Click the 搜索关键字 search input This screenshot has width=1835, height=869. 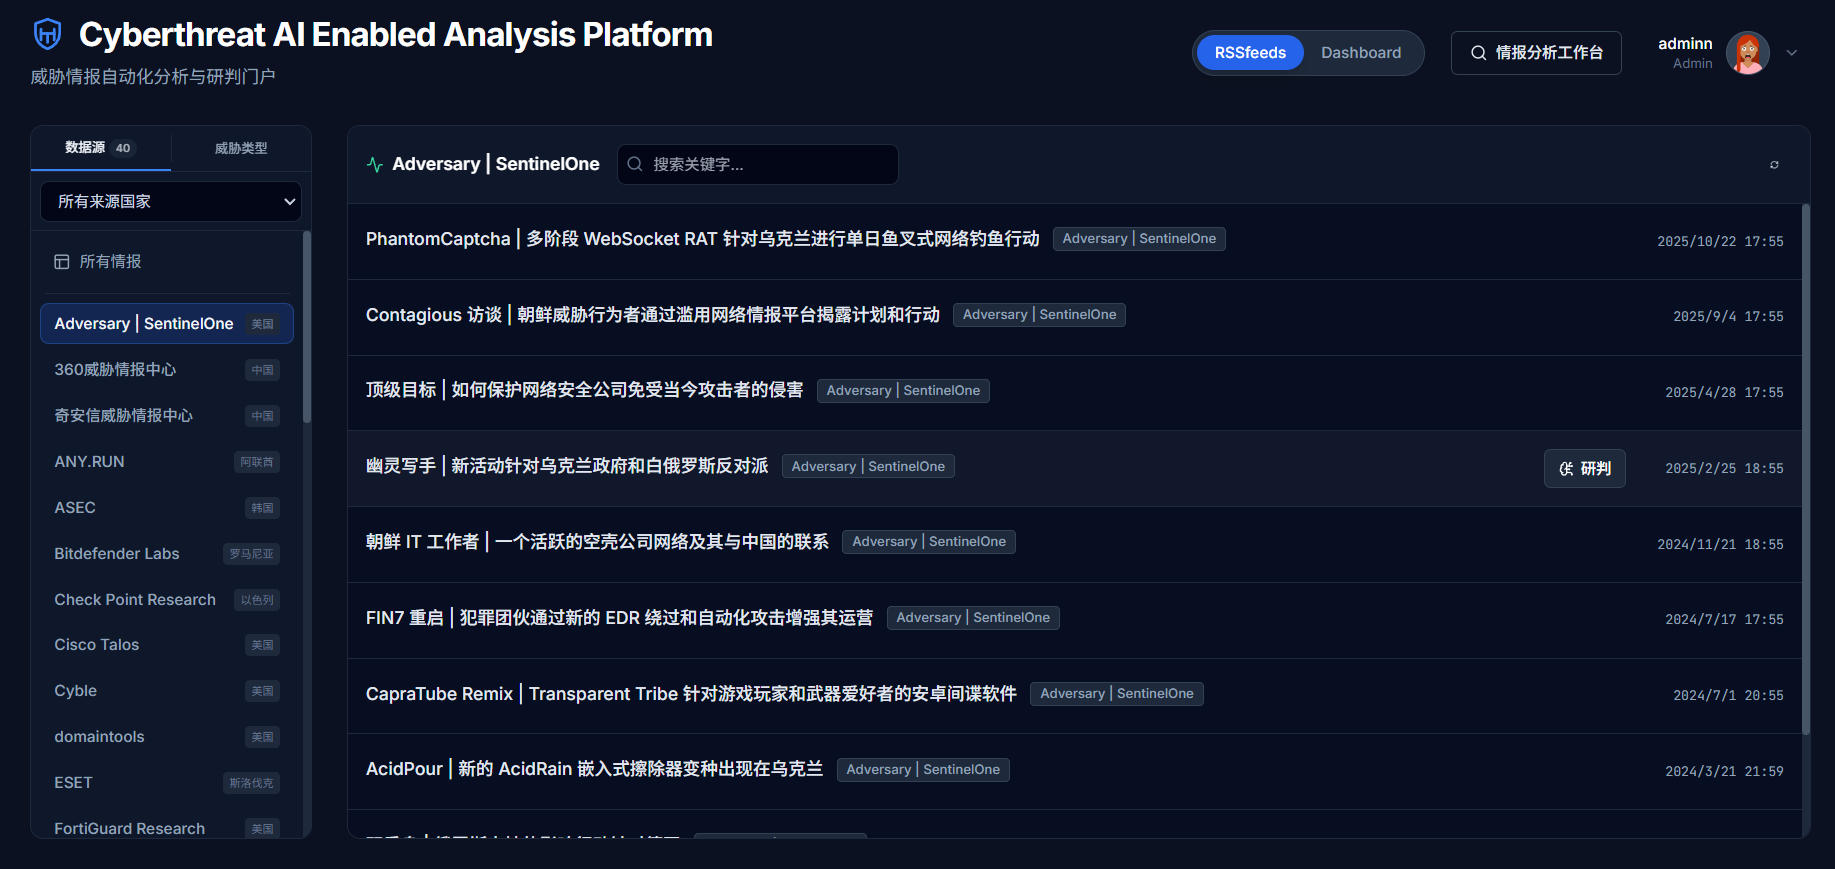758,164
